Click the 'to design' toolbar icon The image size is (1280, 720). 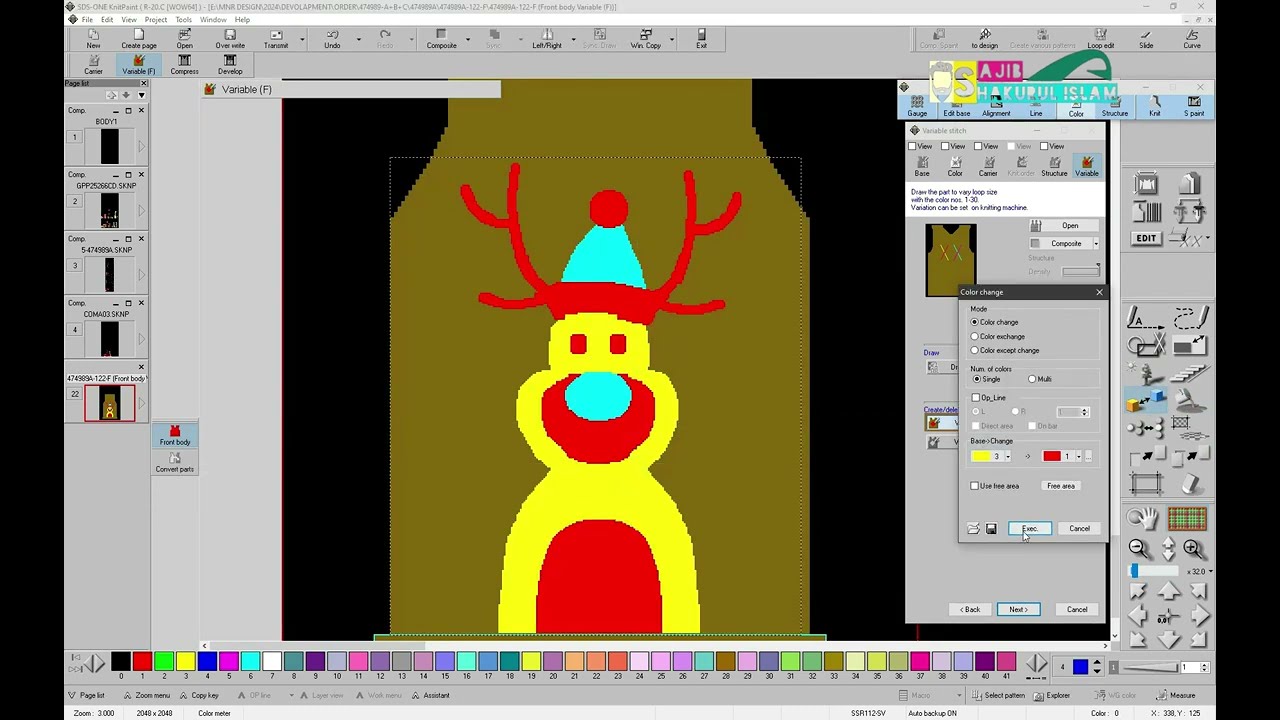coord(984,39)
